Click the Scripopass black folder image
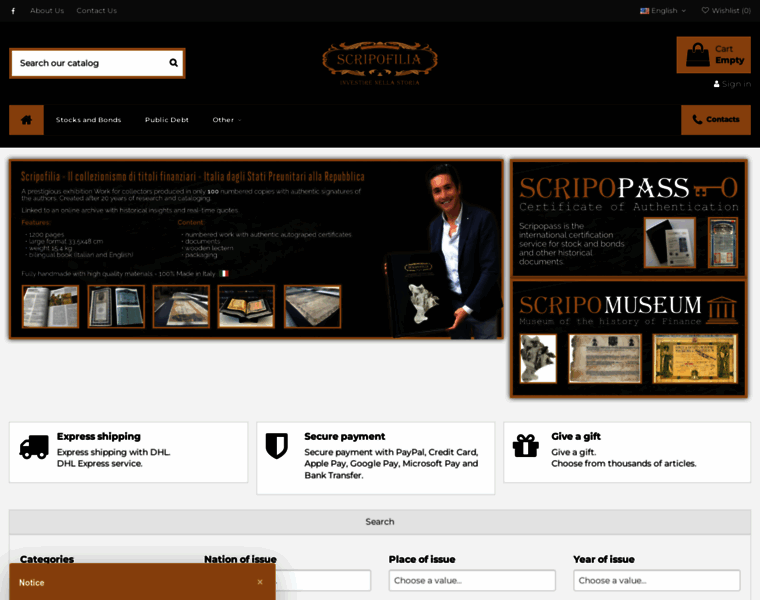 (x=669, y=243)
